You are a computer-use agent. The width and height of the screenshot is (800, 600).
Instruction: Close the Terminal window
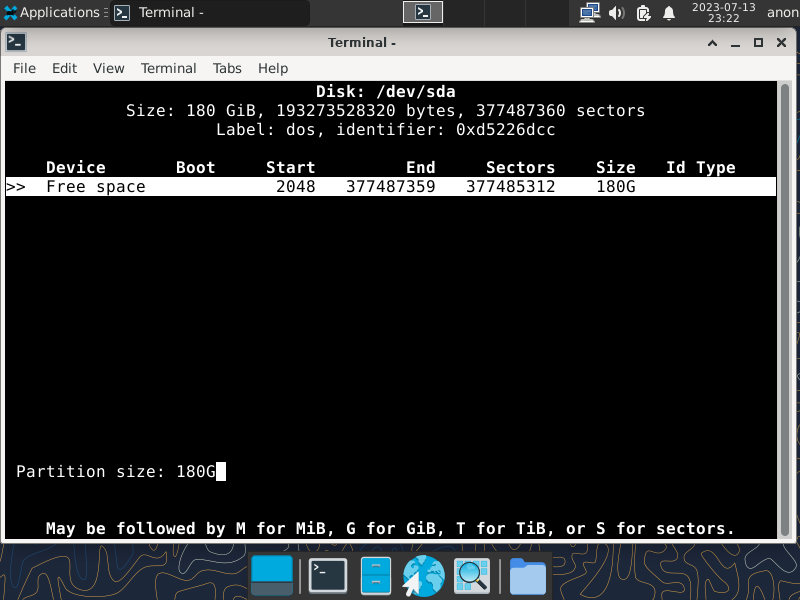tap(781, 43)
